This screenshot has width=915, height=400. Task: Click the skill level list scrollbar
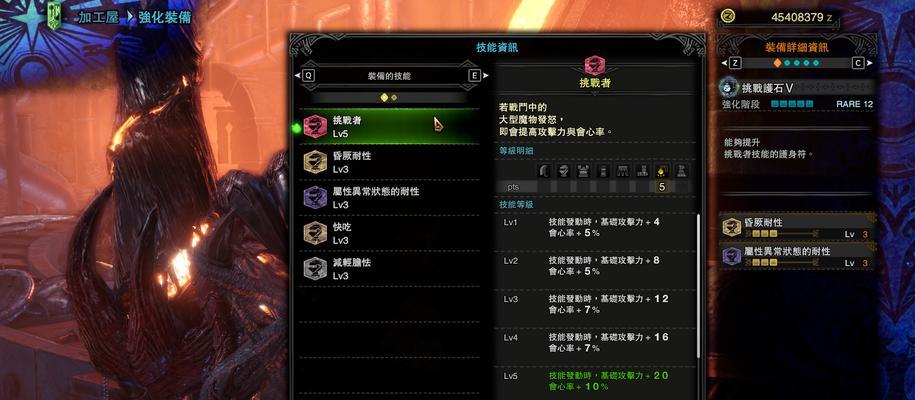tap(699, 286)
